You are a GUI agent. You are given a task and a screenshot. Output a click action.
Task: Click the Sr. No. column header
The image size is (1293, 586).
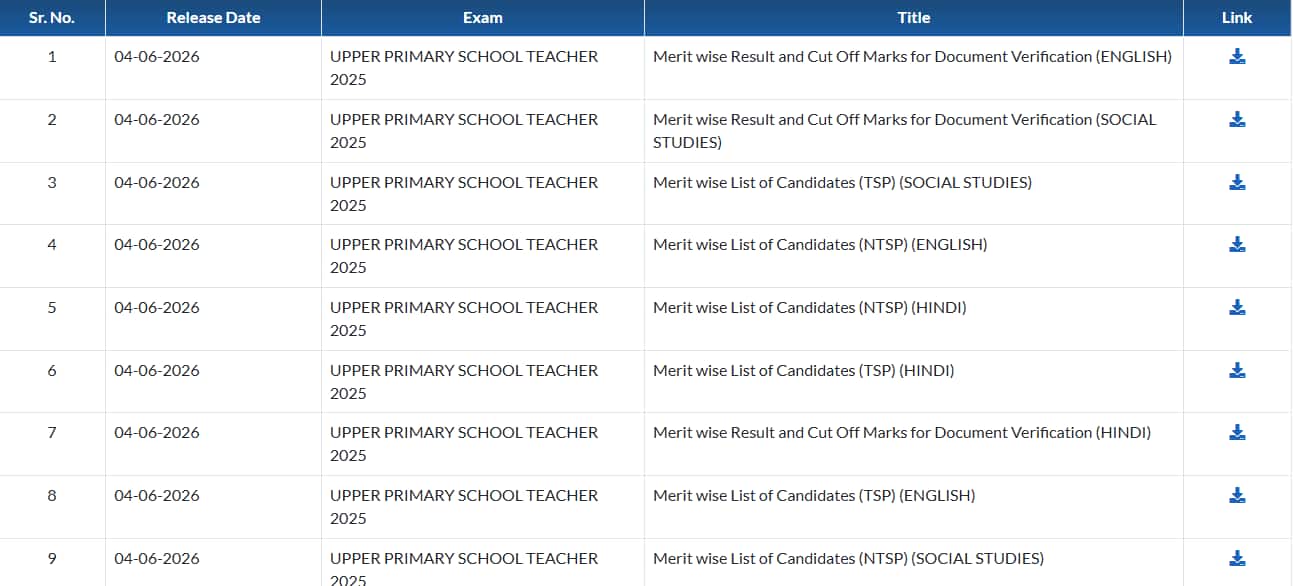52,18
